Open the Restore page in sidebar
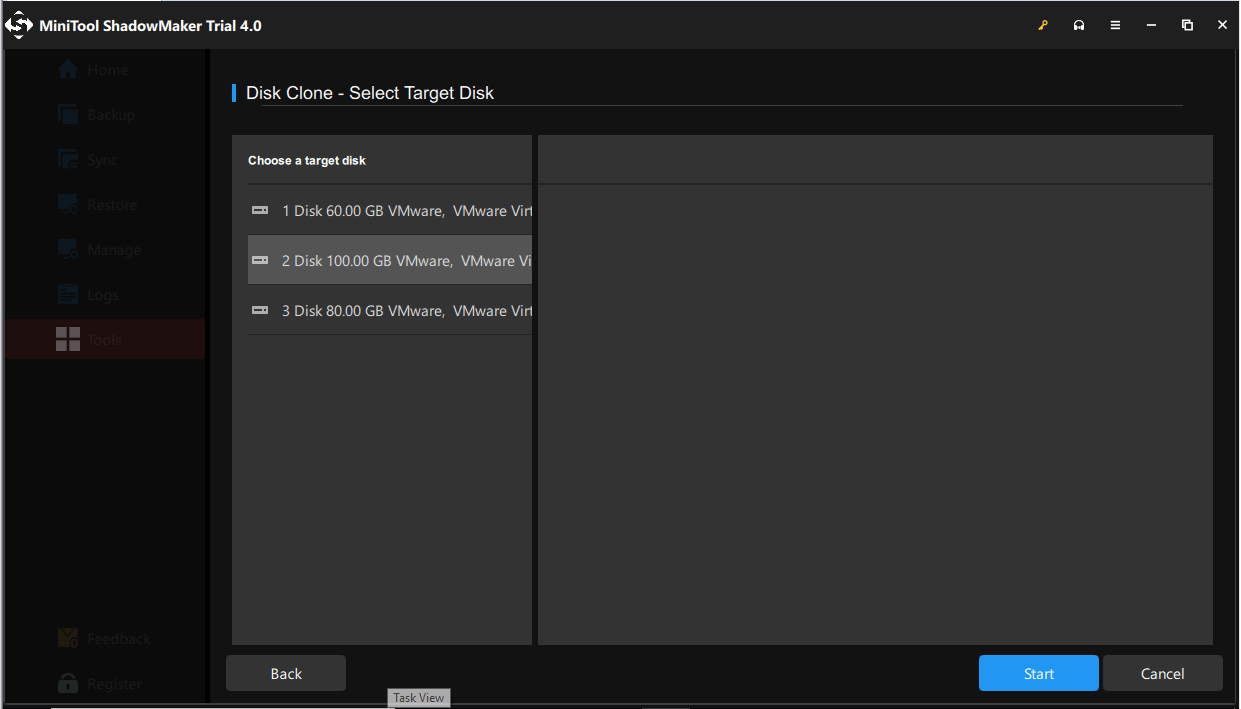This screenshot has height=709, width=1241. 97,205
